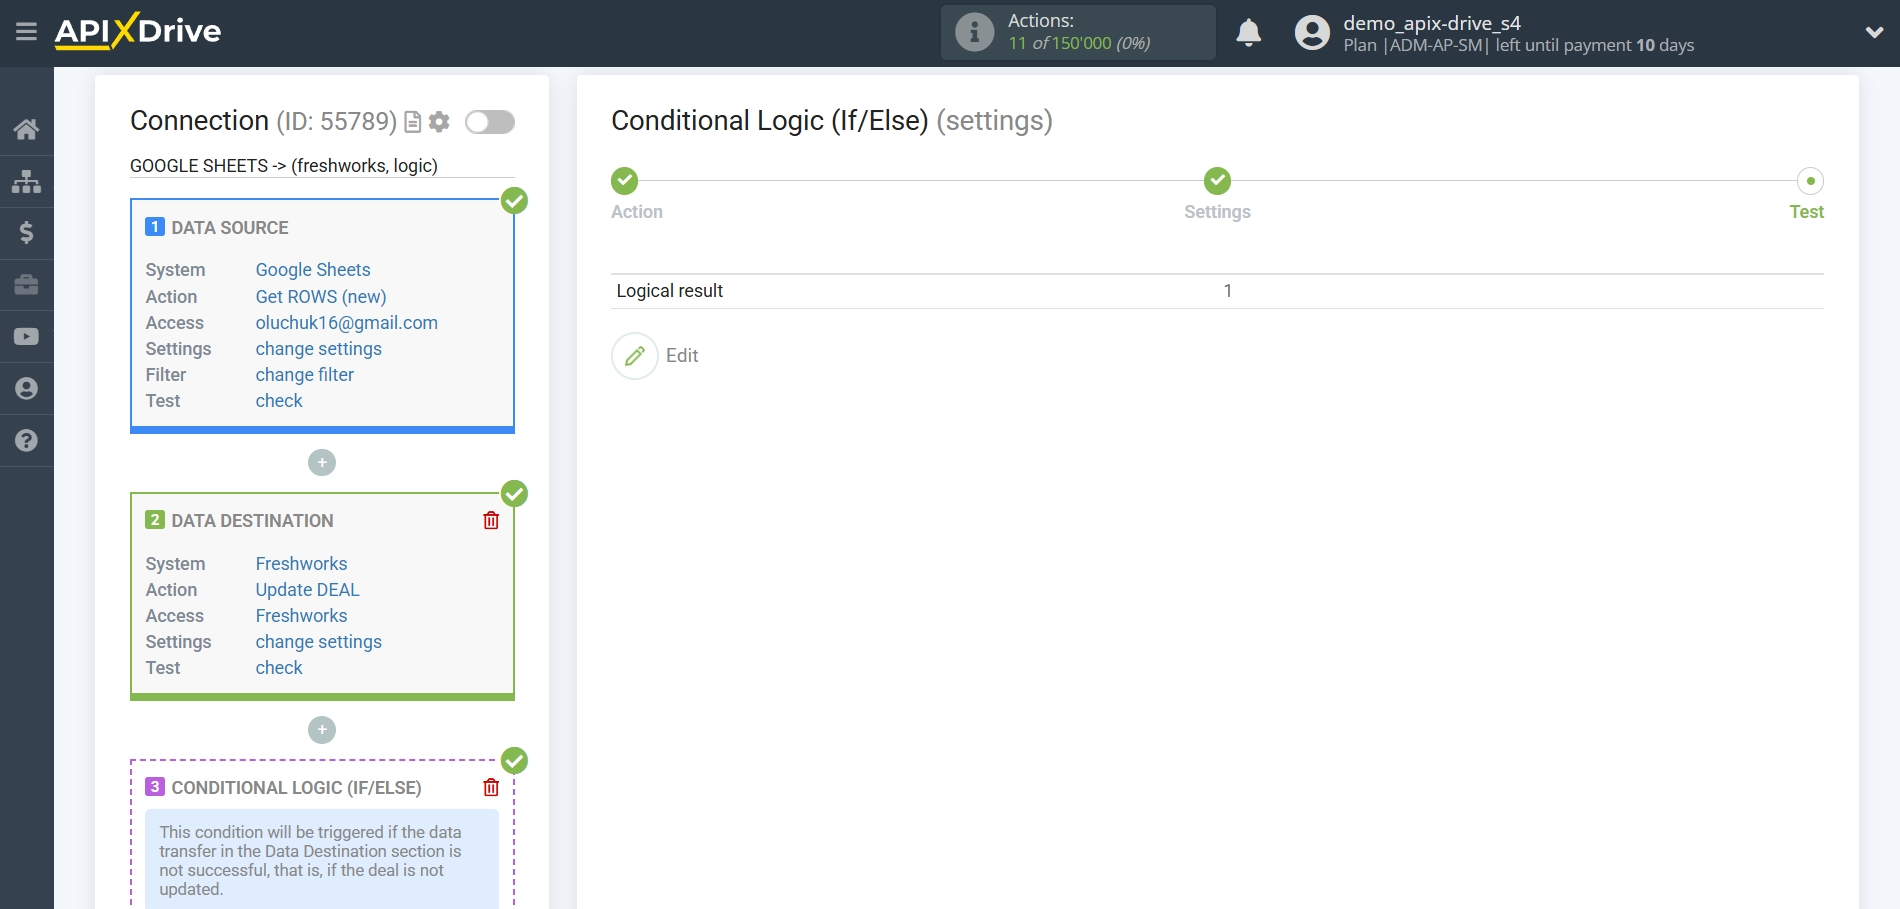Open the user profile sidebar icon
The width and height of the screenshot is (1900, 909).
tap(27, 389)
